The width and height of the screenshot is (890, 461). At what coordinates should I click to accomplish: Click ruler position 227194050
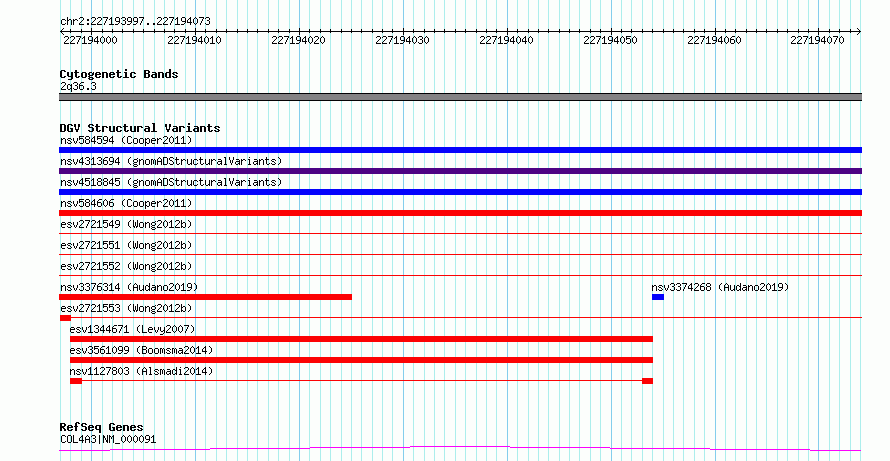pyautogui.click(x=610, y=40)
